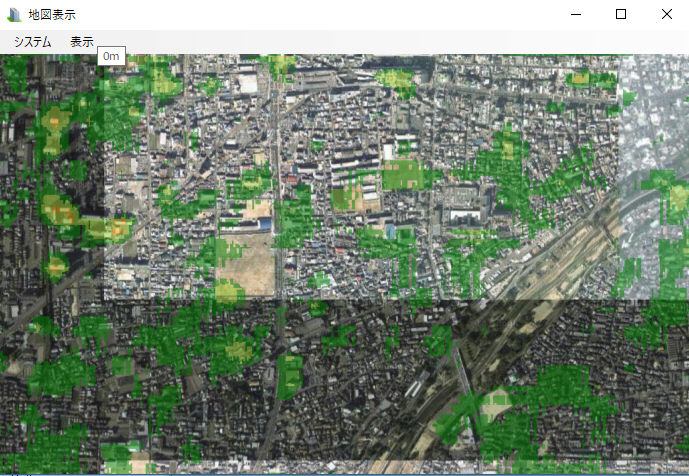This screenshot has width=689, height=476.
Task: Click the 0m distance tooltip label
Action: pos(111,57)
